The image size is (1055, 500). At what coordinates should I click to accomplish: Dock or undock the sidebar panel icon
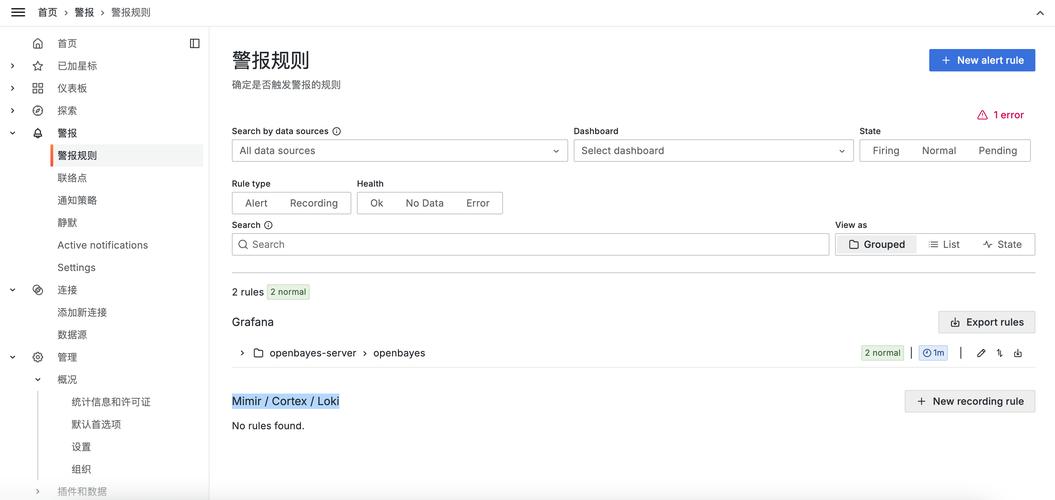point(194,44)
